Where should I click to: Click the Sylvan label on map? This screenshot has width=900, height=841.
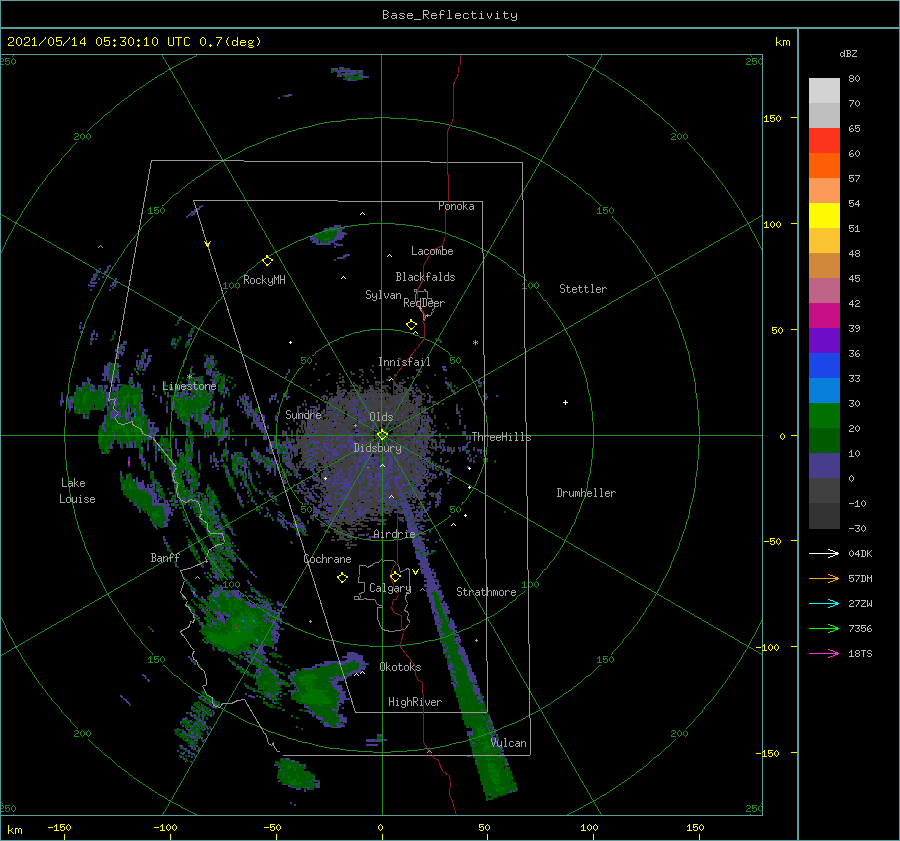coord(383,295)
